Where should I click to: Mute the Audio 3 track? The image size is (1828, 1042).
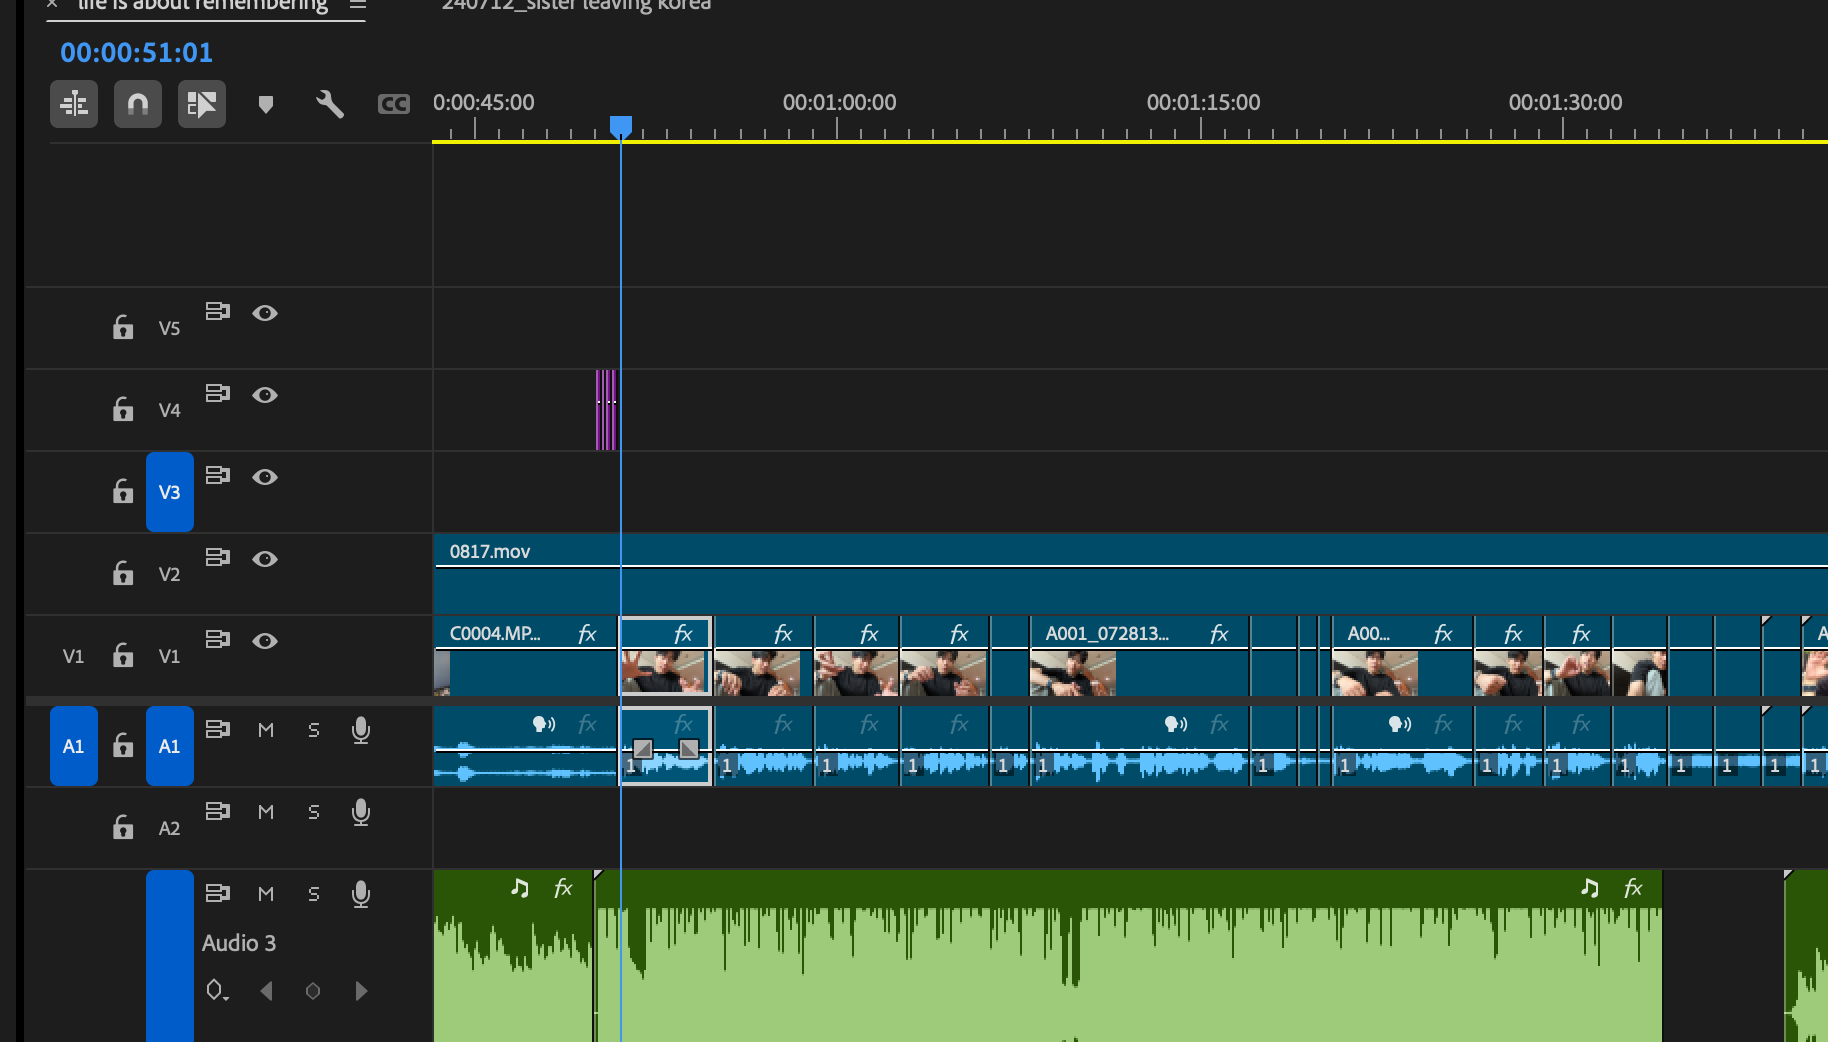266,894
